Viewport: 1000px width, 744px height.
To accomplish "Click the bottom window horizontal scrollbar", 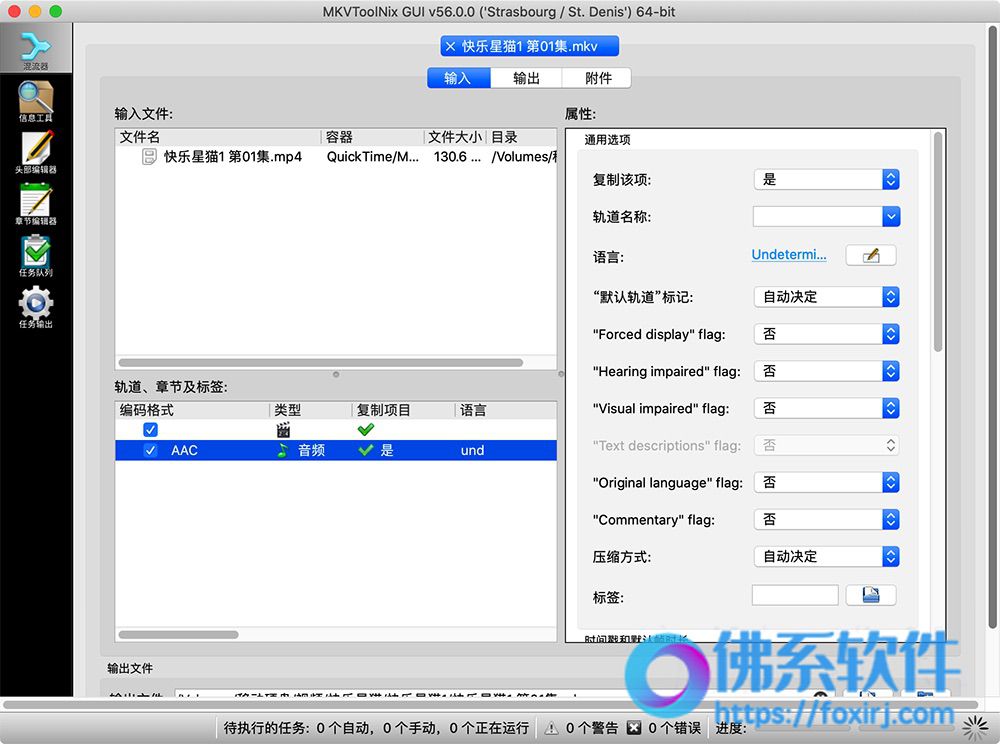I will click(490, 705).
